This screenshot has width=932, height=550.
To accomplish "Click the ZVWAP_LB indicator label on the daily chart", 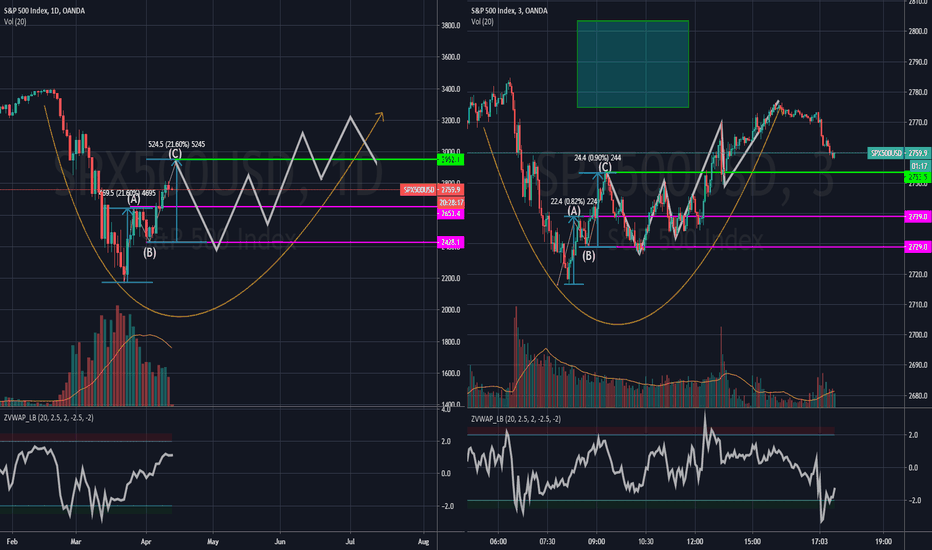I will coord(48,418).
